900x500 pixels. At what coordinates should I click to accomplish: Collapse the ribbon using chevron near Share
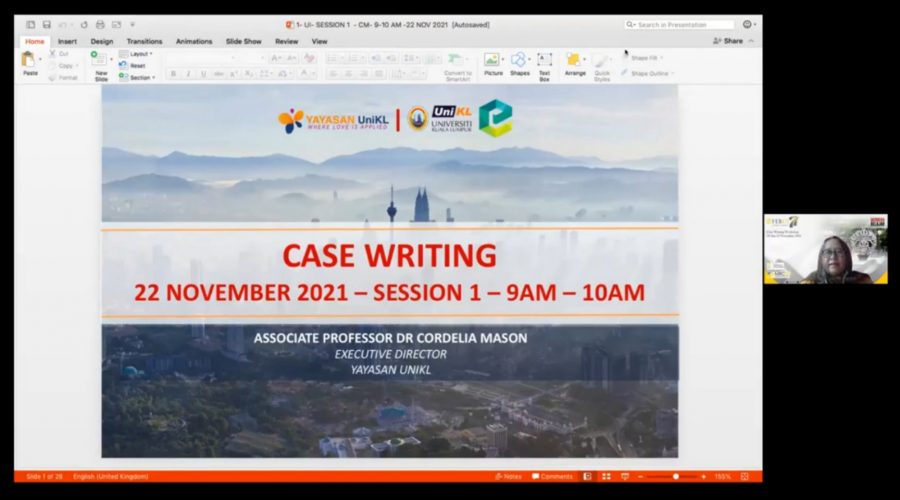(753, 42)
